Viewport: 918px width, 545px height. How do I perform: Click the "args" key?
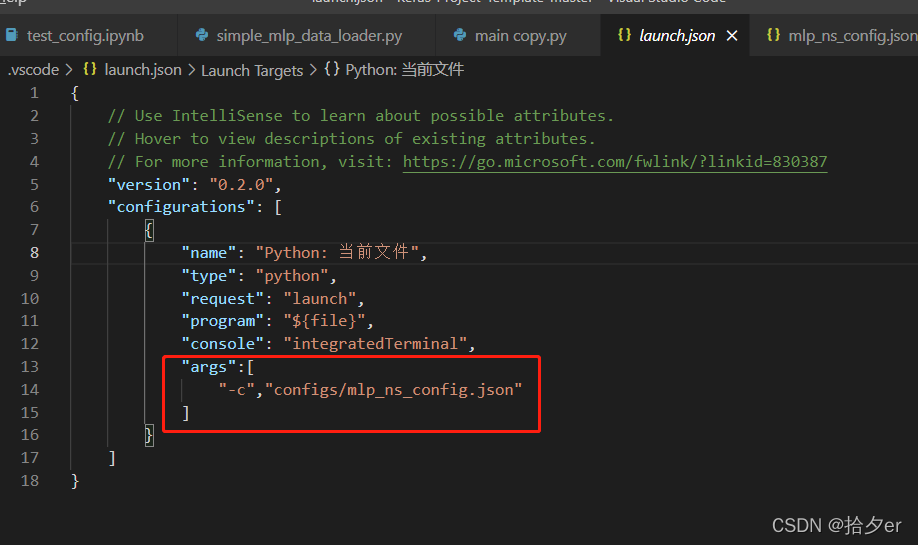[208, 367]
